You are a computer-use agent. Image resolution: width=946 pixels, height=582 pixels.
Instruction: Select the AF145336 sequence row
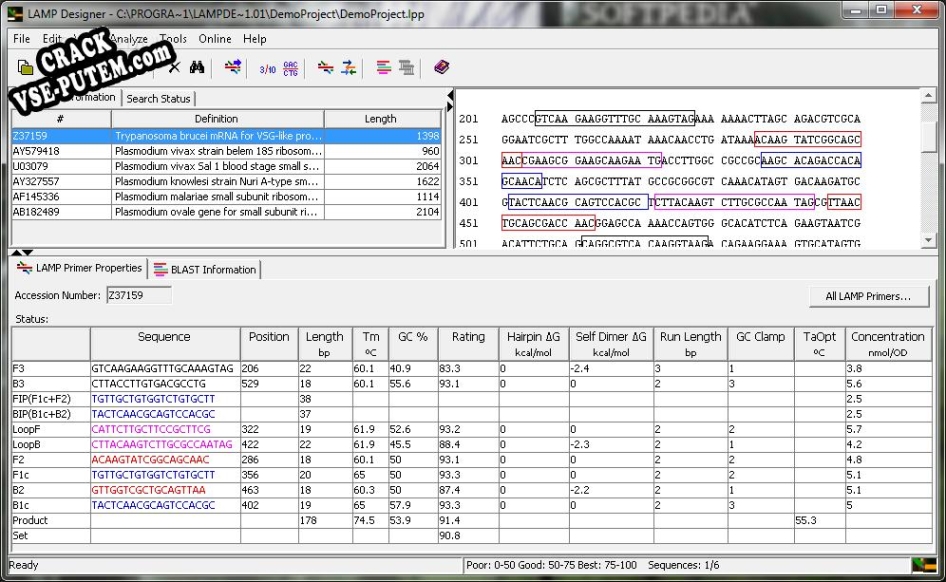click(227, 197)
